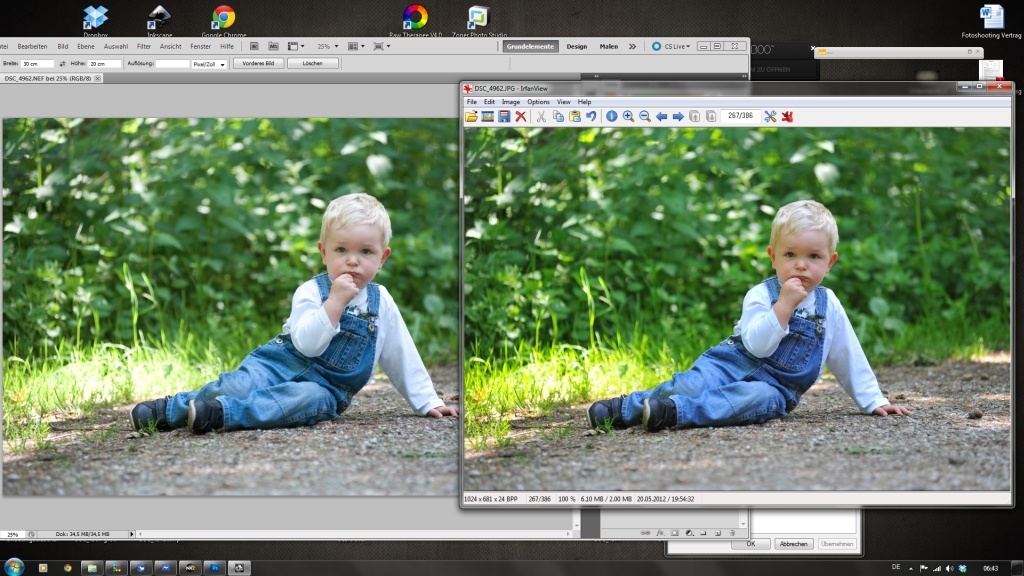The height and width of the screenshot is (576, 1024).
Task: Open Photoshop Ebene menu
Action: 86,46
